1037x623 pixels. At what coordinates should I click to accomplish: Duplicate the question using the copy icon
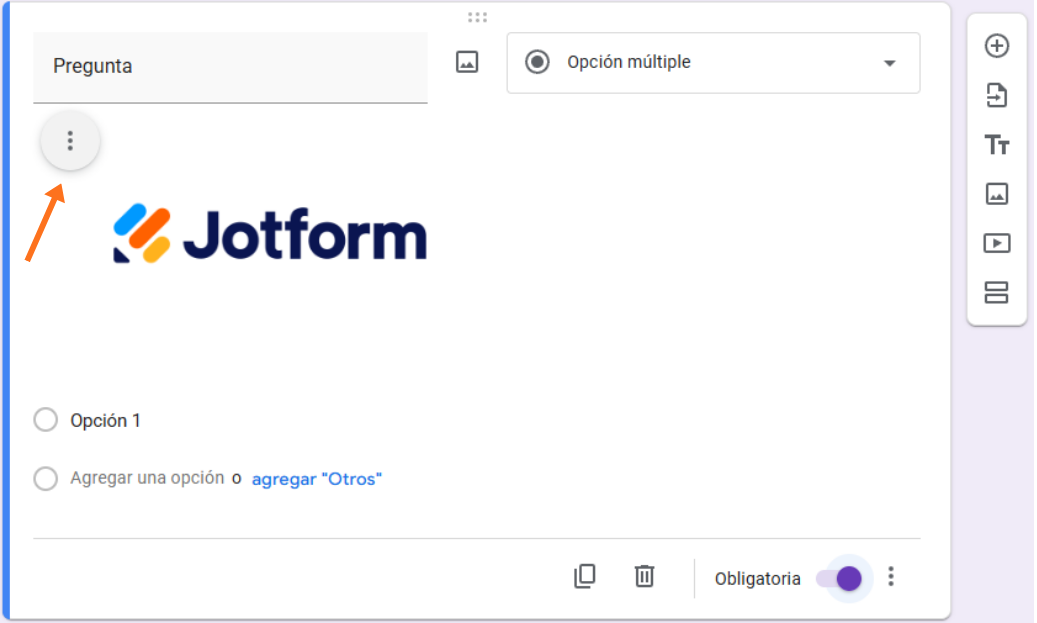pyautogui.click(x=586, y=577)
